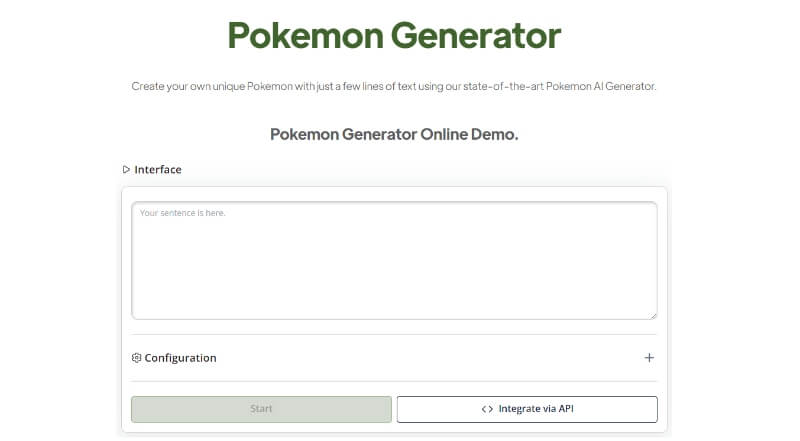Screen dimensions: 800x441
Task: Expand Configuration with the plus icon
Action: [649, 358]
